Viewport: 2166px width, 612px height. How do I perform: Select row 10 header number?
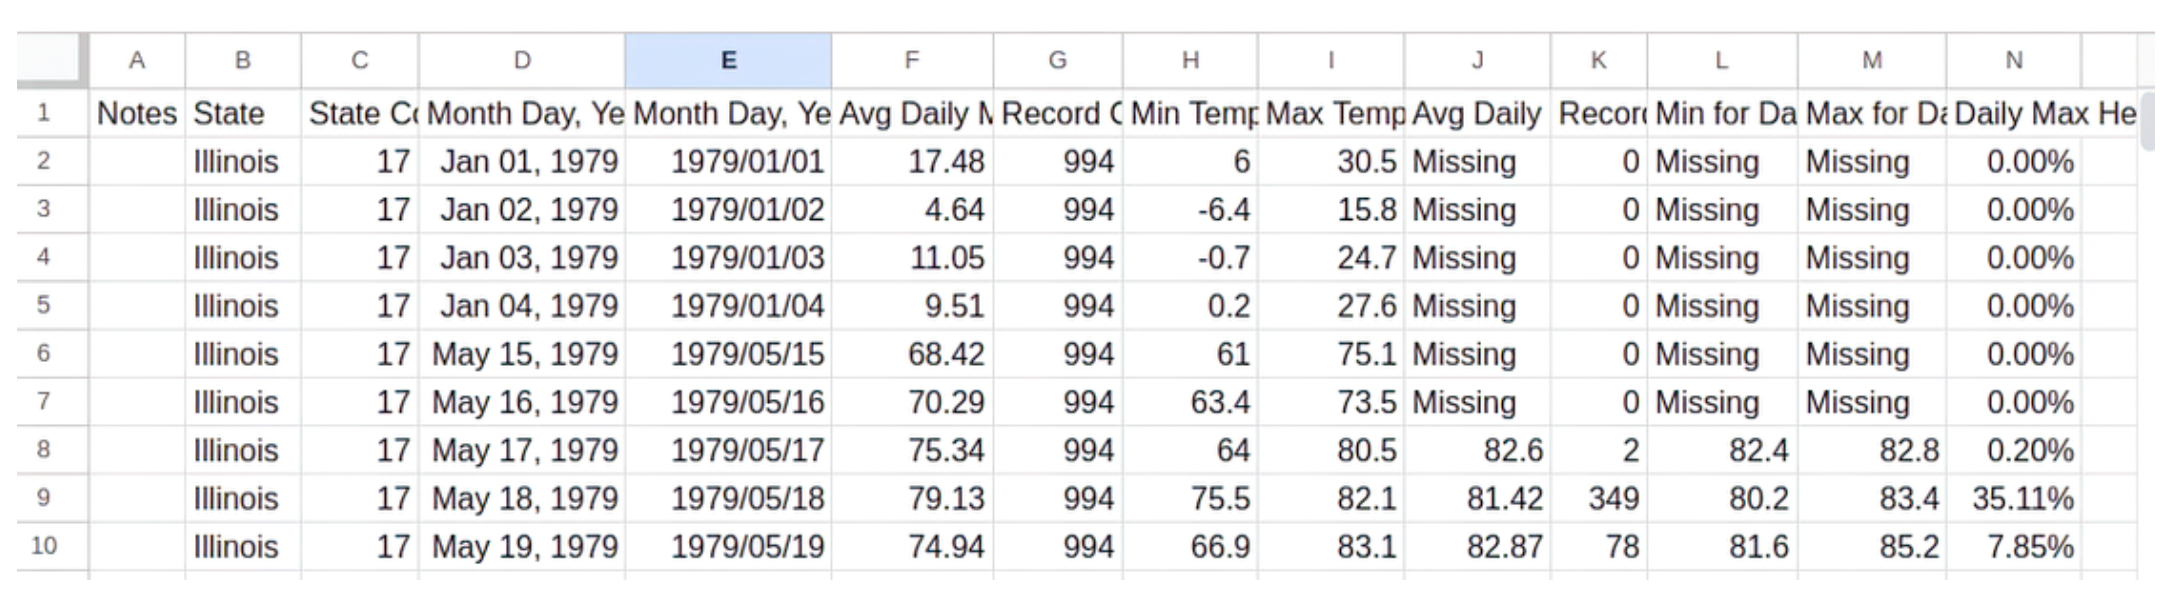tap(44, 546)
